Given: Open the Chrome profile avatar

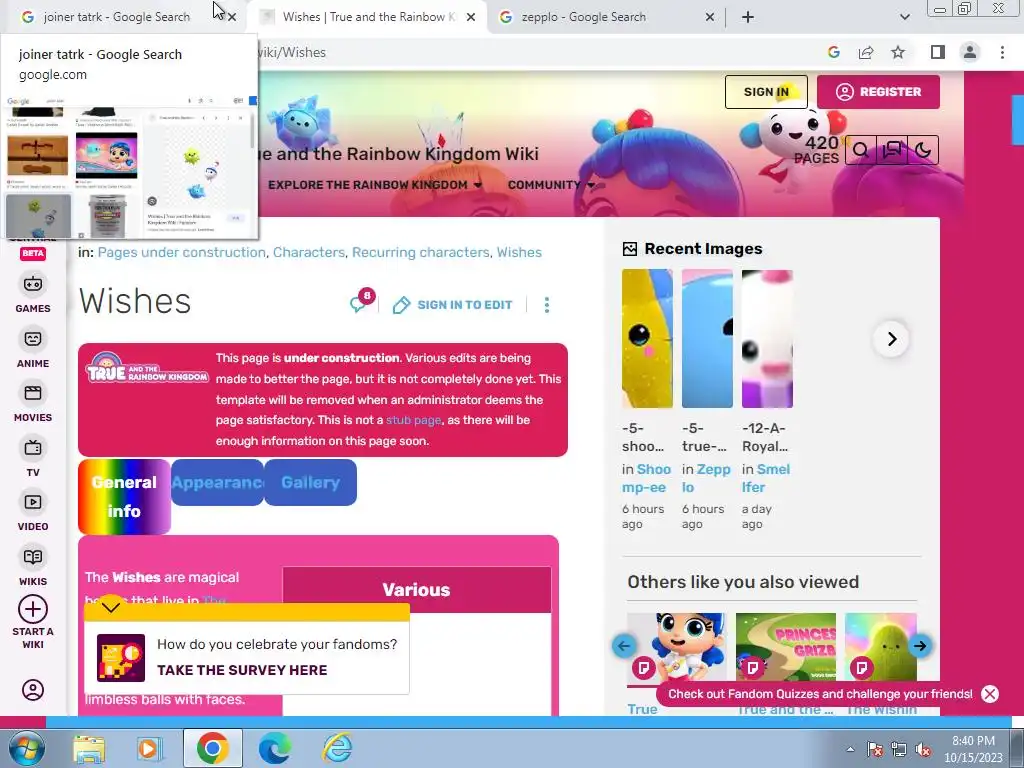Looking at the screenshot, I should tap(970, 52).
